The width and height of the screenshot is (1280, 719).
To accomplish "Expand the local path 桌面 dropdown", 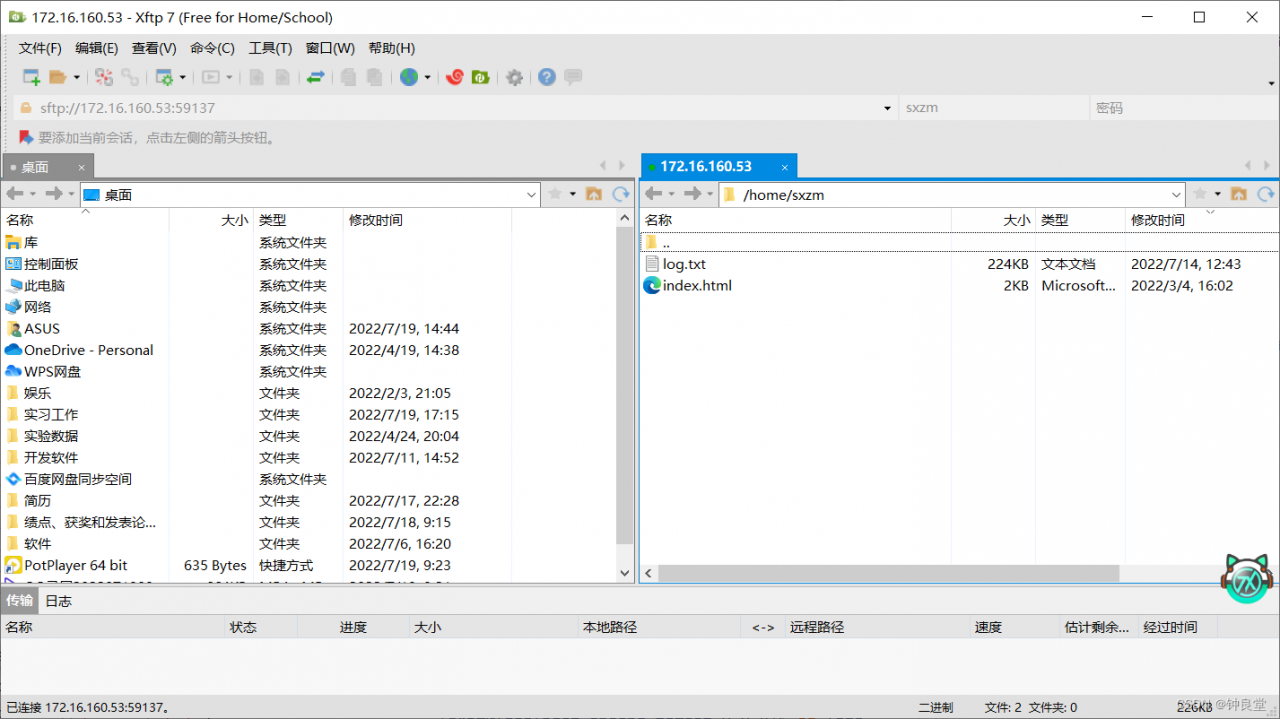I will pyautogui.click(x=531, y=195).
